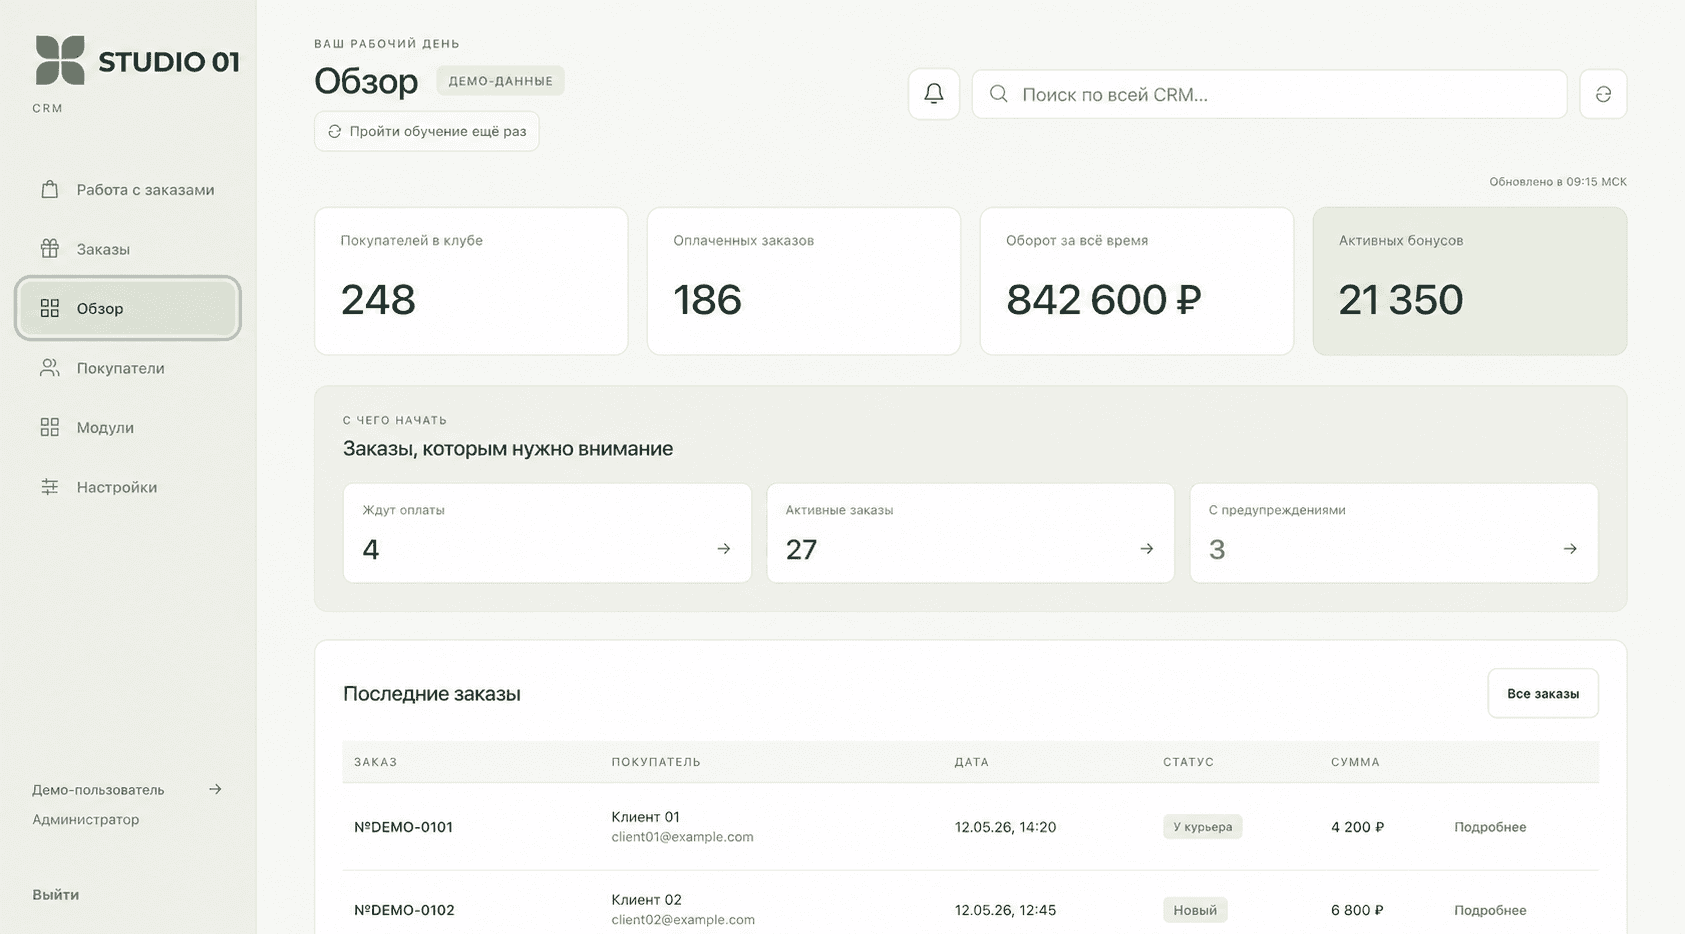Click the refresh icon next to the search bar
The image size is (1685, 934).
point(1603,94)
